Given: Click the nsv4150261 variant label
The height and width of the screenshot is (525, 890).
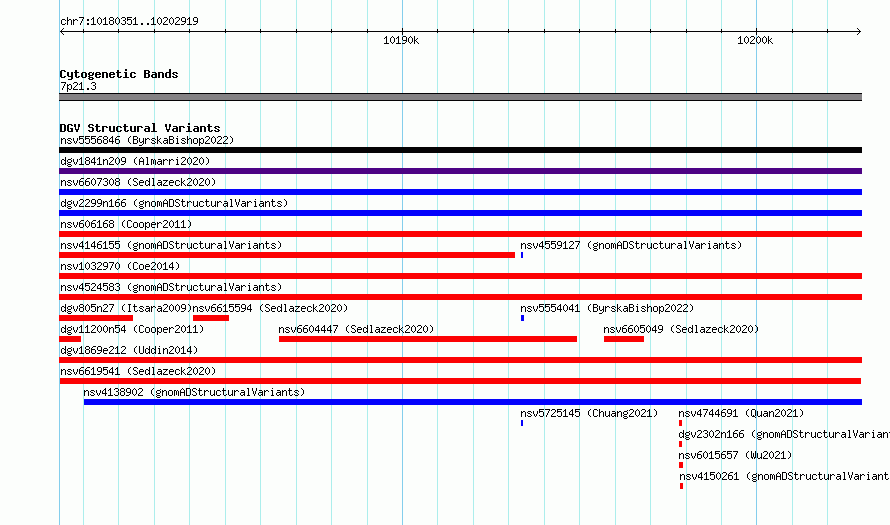Looking at the screenshot, I should [x=784, y=476].
